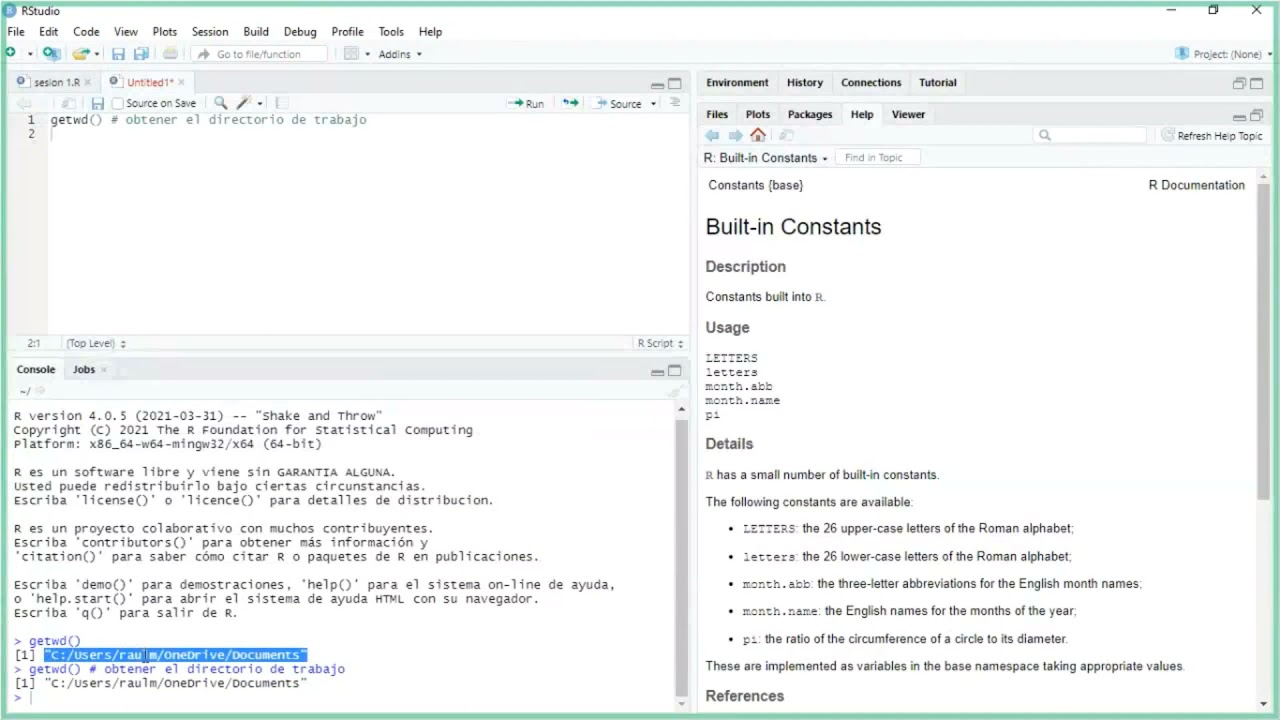
Task: Open the R: Built-in Constants topic dropdown
Action: click(766, 158)
